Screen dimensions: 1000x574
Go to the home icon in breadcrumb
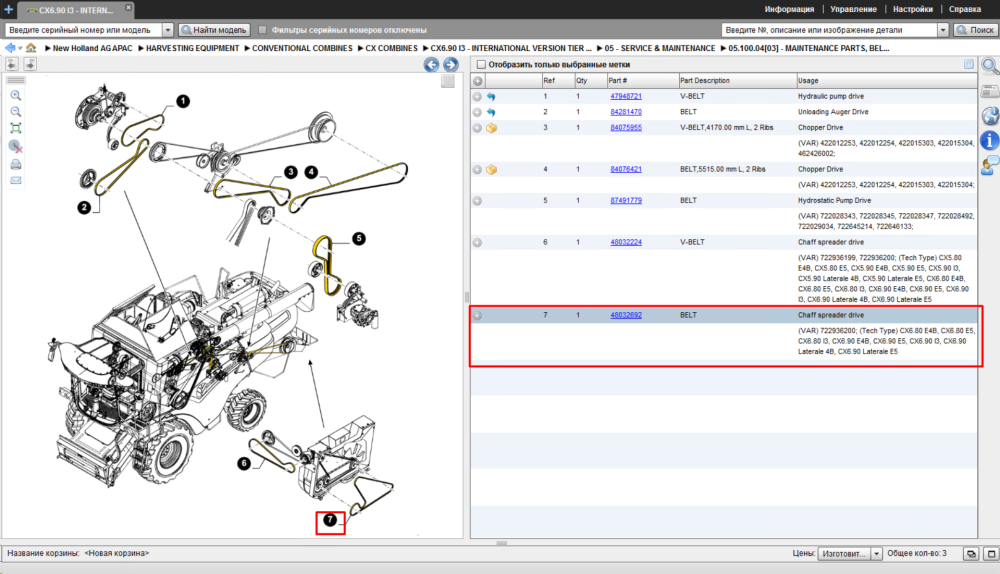(31, 48)
